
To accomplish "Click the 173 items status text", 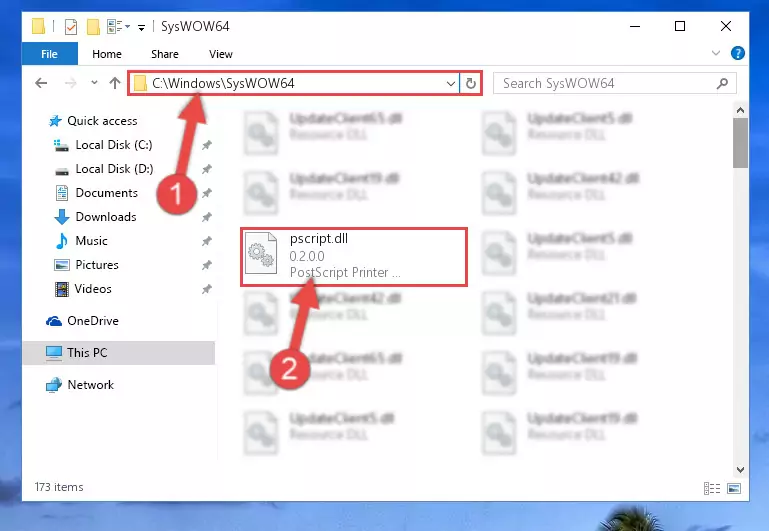I will [x=59, y=487].
